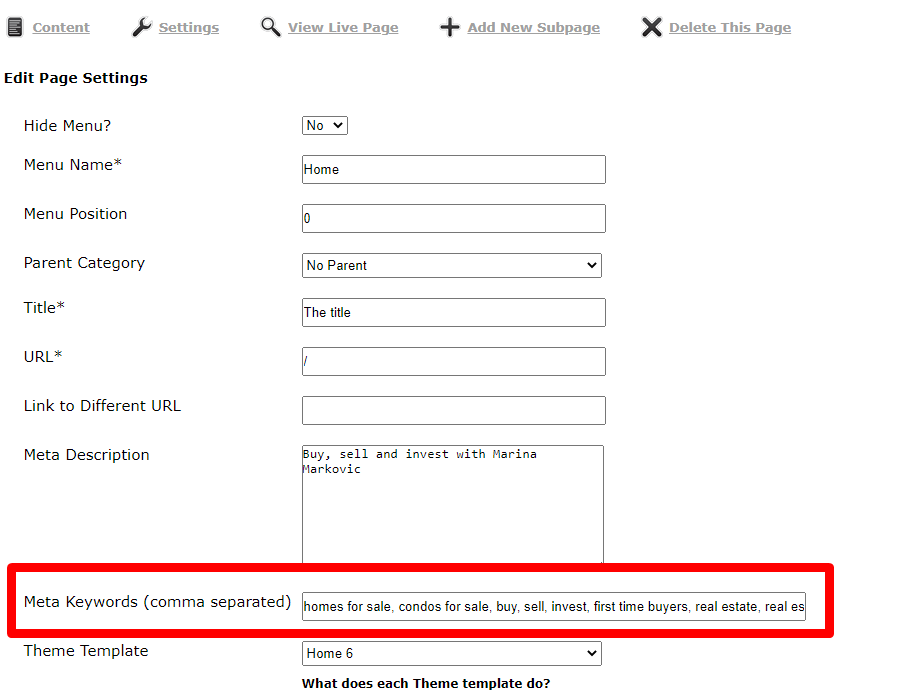The width and height of the screenshot is (898, 699).
Task: Click inside the Meta Keywords field
Action: [554, 606]
